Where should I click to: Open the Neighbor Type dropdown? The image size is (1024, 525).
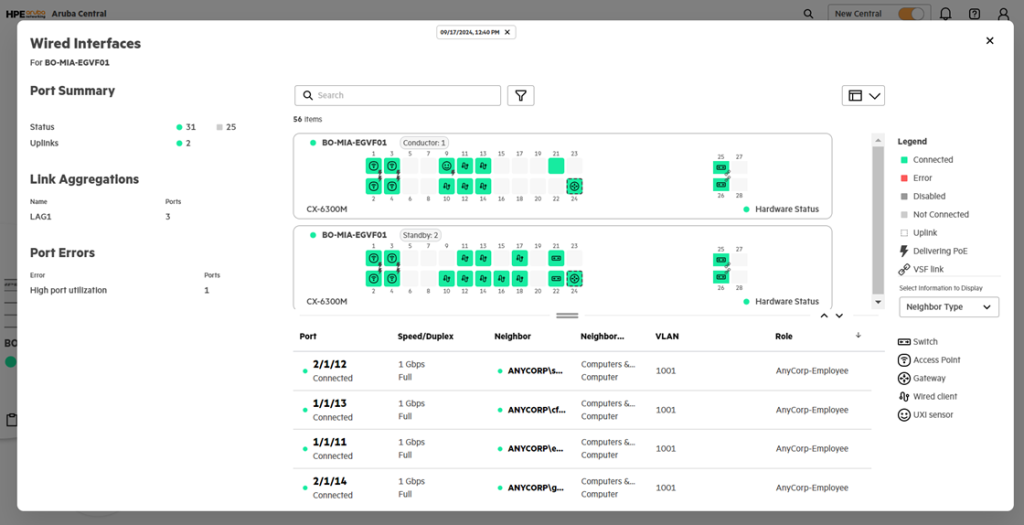tap(948, 307)
